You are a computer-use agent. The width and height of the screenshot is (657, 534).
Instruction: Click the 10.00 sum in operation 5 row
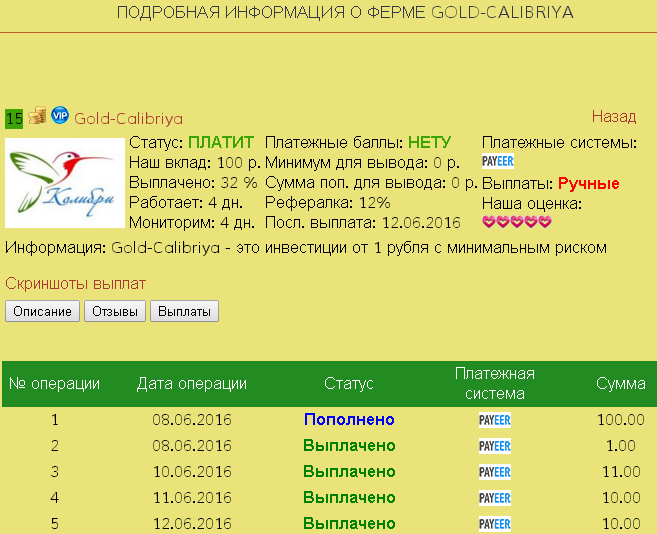click(621, 524)
